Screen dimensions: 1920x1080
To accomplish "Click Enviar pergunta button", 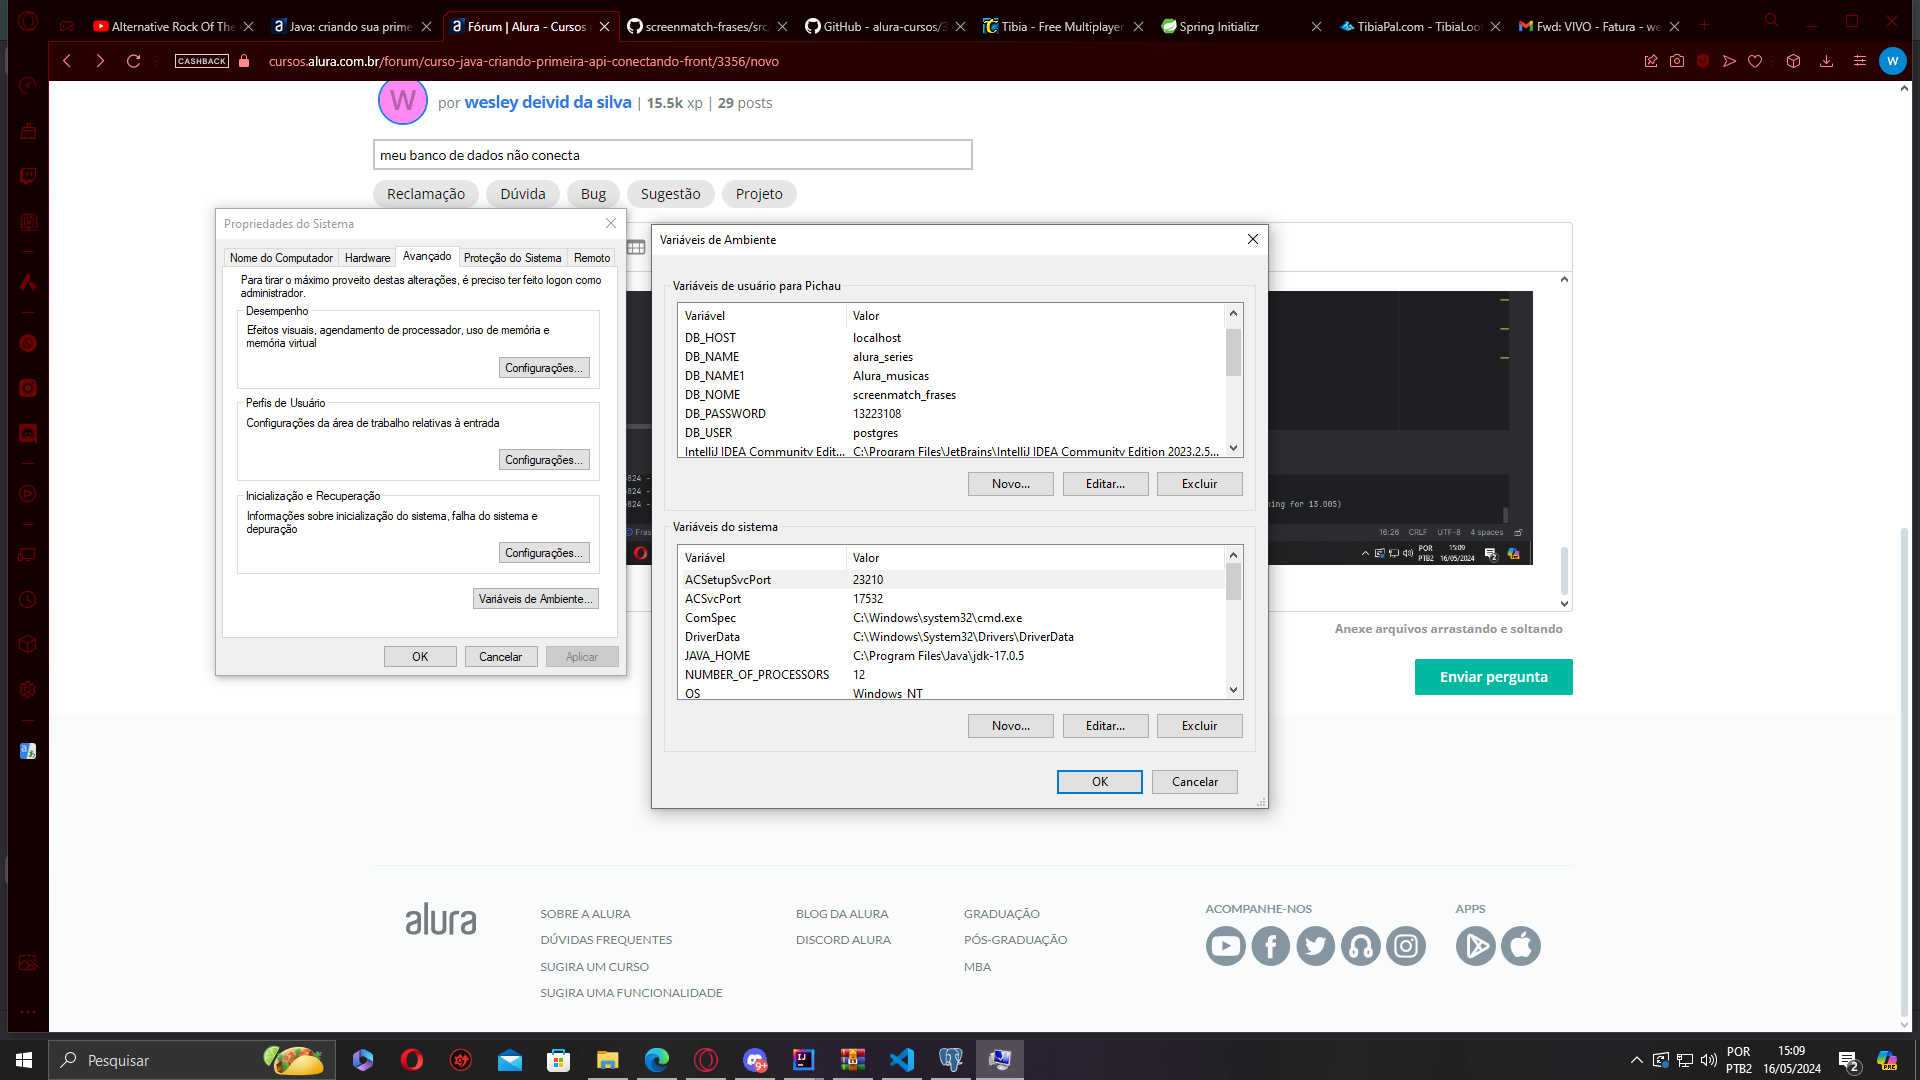I will (1493, 677).
